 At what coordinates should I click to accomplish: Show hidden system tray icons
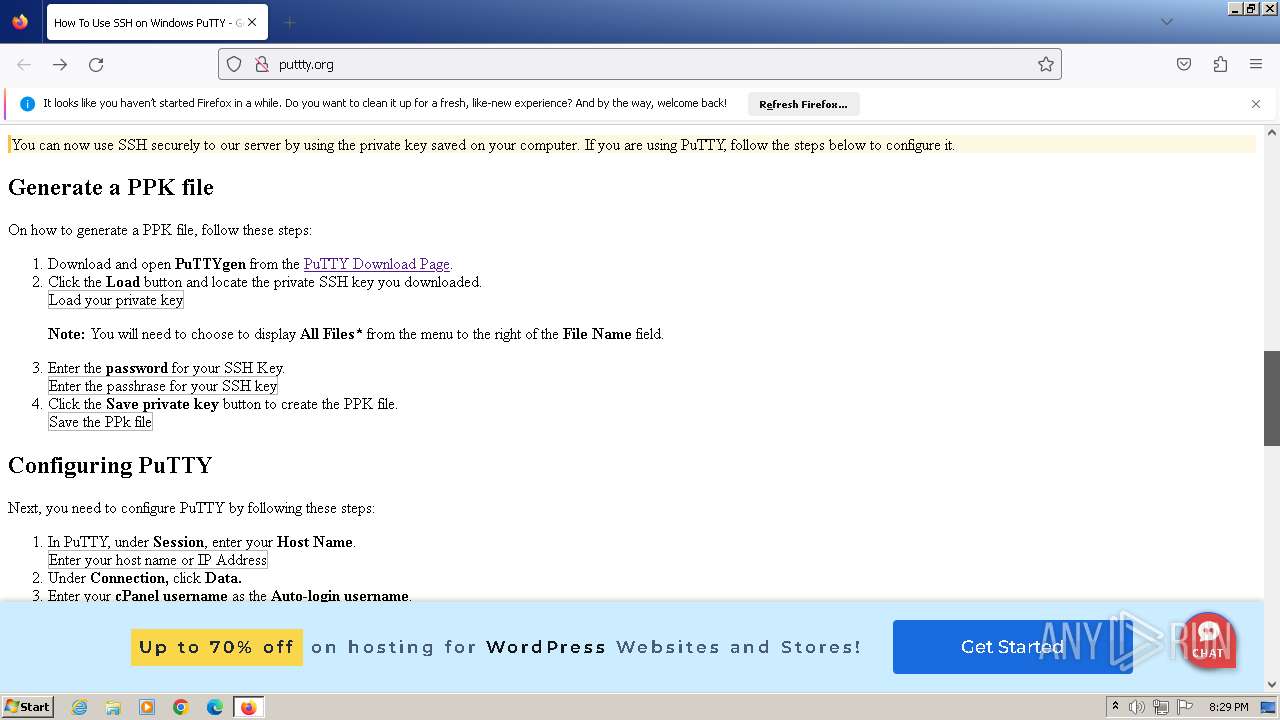[x=1115, y=707]
